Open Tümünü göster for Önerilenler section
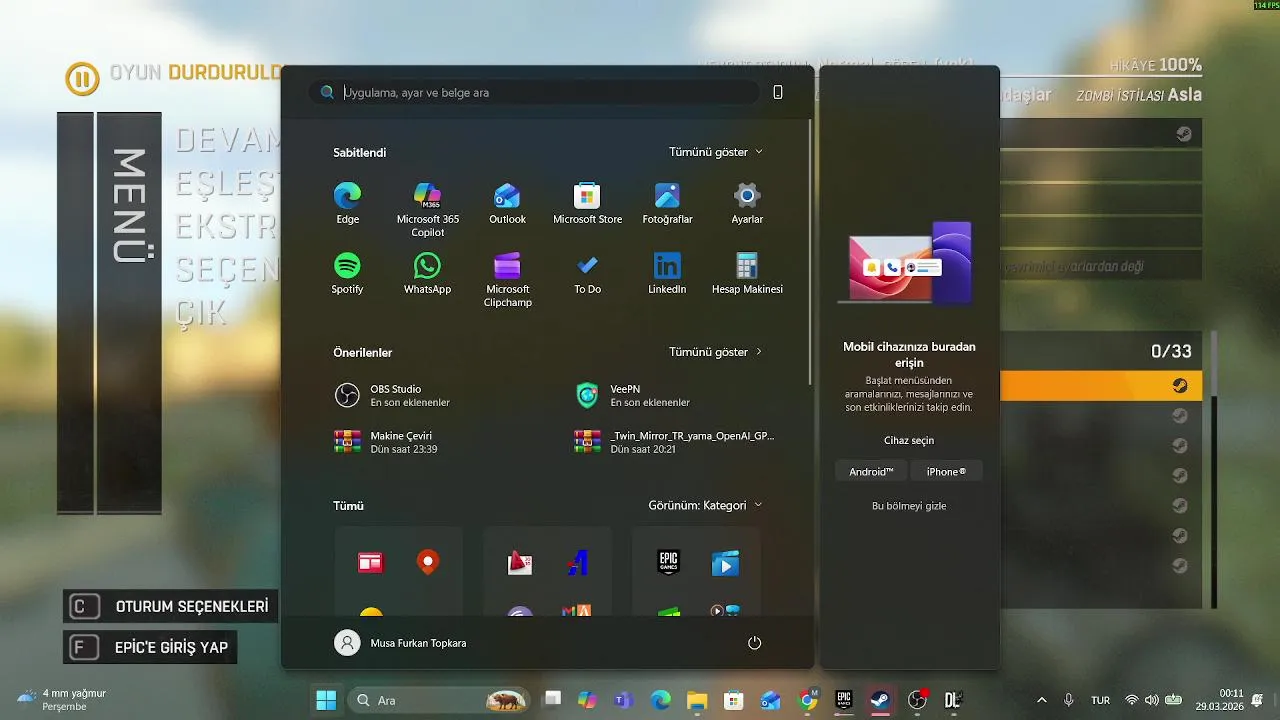This screenshot has height=720, width=1280. (x=716, y=352)
